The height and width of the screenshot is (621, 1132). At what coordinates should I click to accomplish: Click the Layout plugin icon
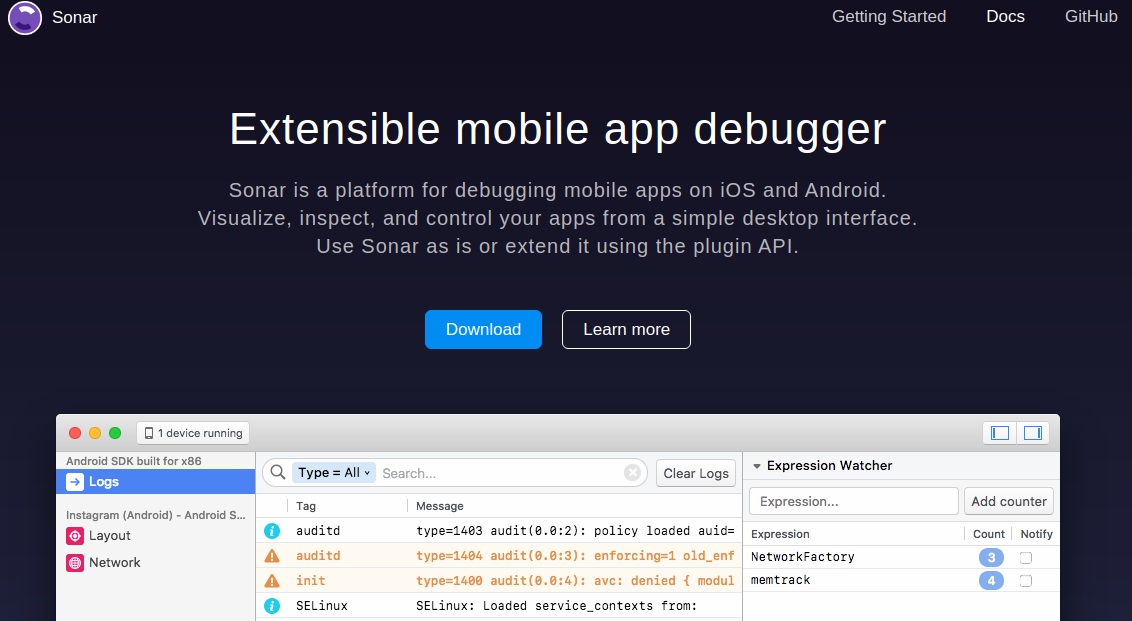pos(75,536)
